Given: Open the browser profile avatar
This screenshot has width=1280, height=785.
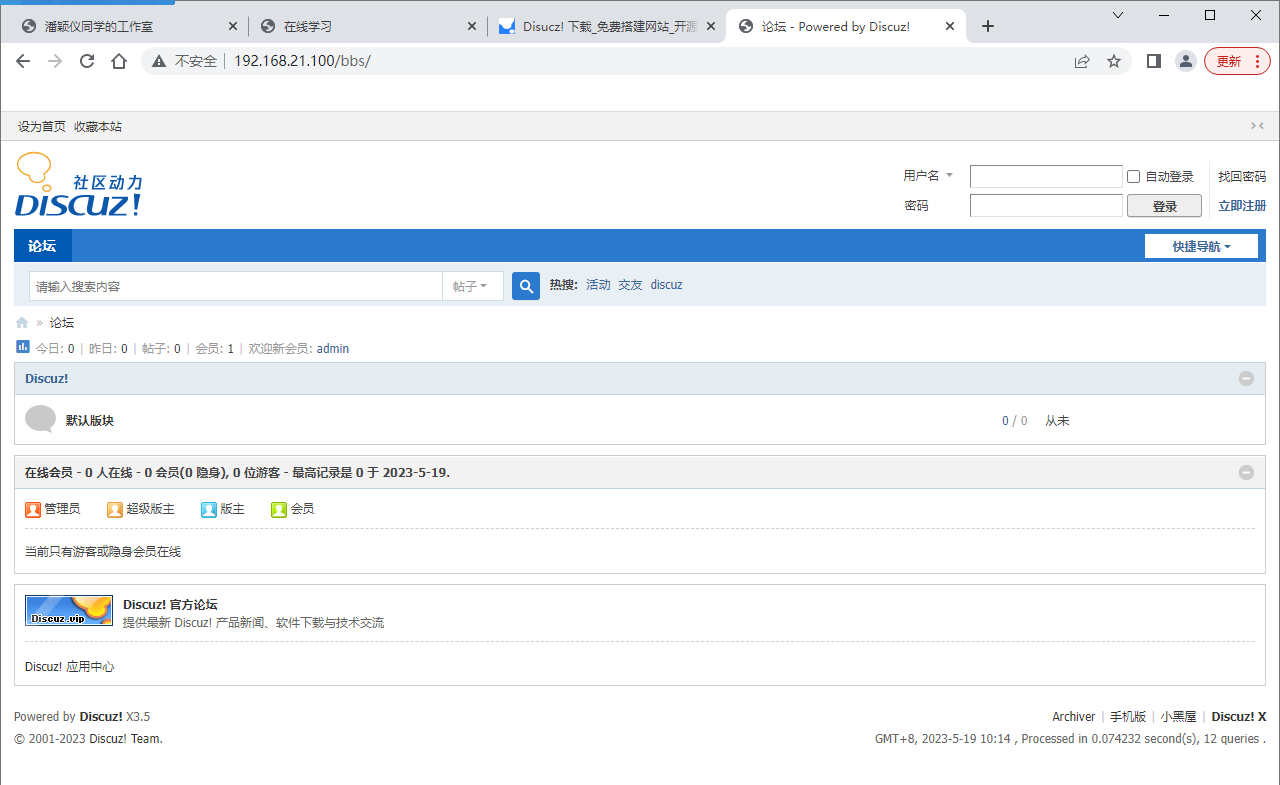Looking at the screenshot, I should (1186, 61).
